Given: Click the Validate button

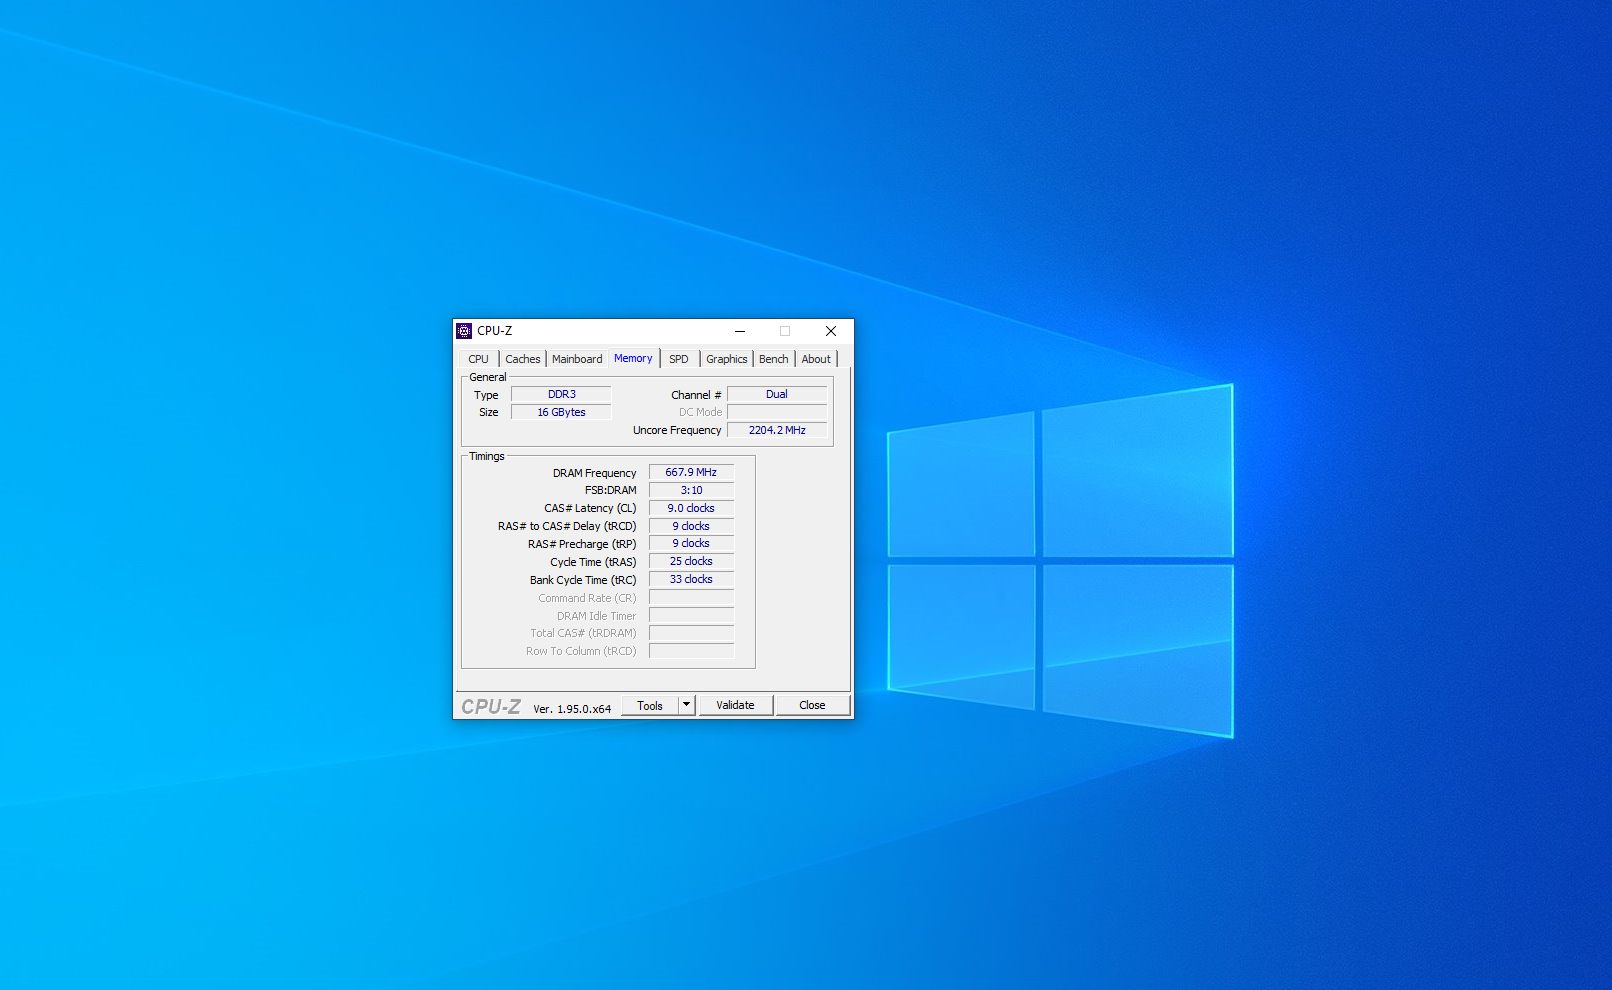Looking at the screenshot, I should (x=736, y=705).
